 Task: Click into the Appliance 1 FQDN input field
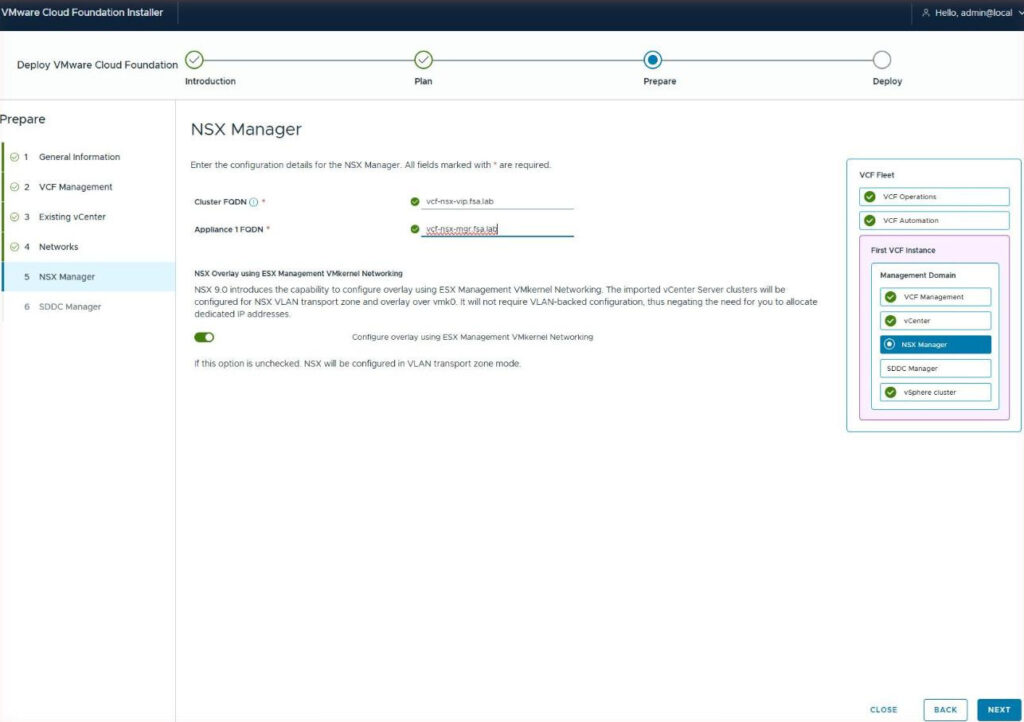498,229
